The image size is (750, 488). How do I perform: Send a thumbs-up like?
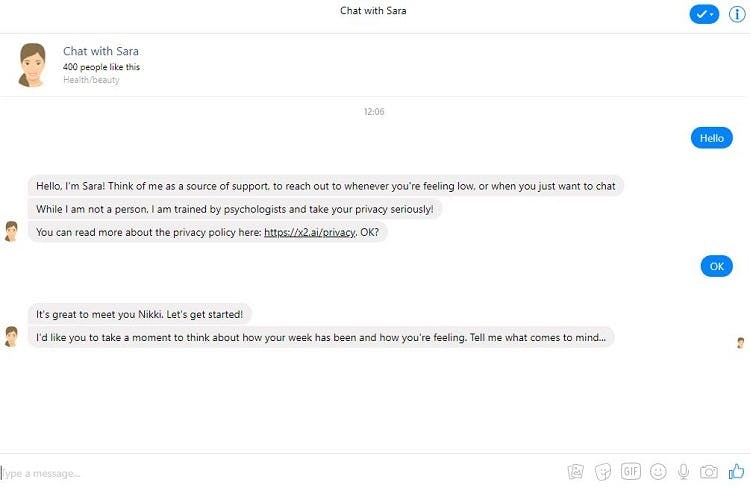(x=737, y=471)
